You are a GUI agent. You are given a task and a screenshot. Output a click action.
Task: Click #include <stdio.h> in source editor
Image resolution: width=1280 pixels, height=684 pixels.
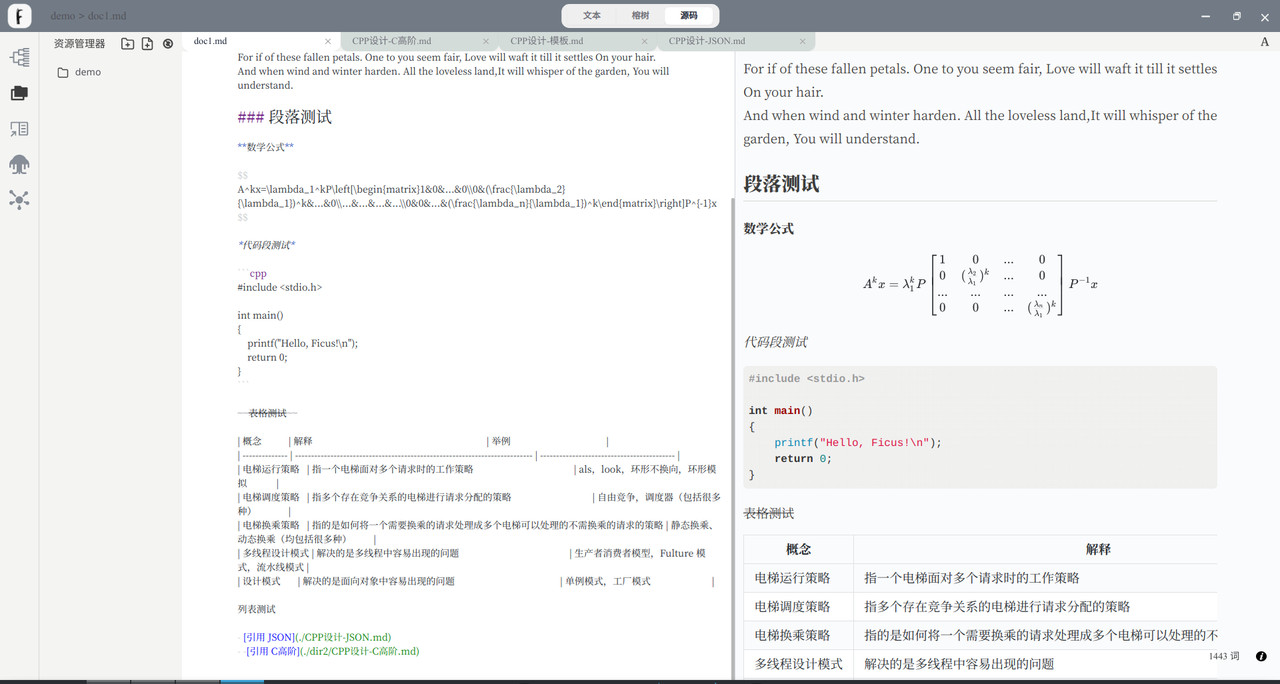pyautogui.click(x=280, y=287)
